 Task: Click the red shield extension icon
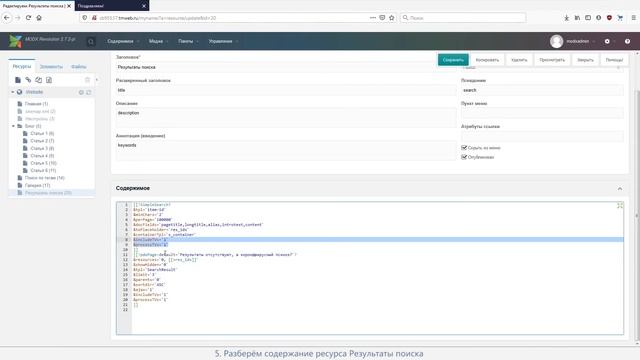pos(609,18)
